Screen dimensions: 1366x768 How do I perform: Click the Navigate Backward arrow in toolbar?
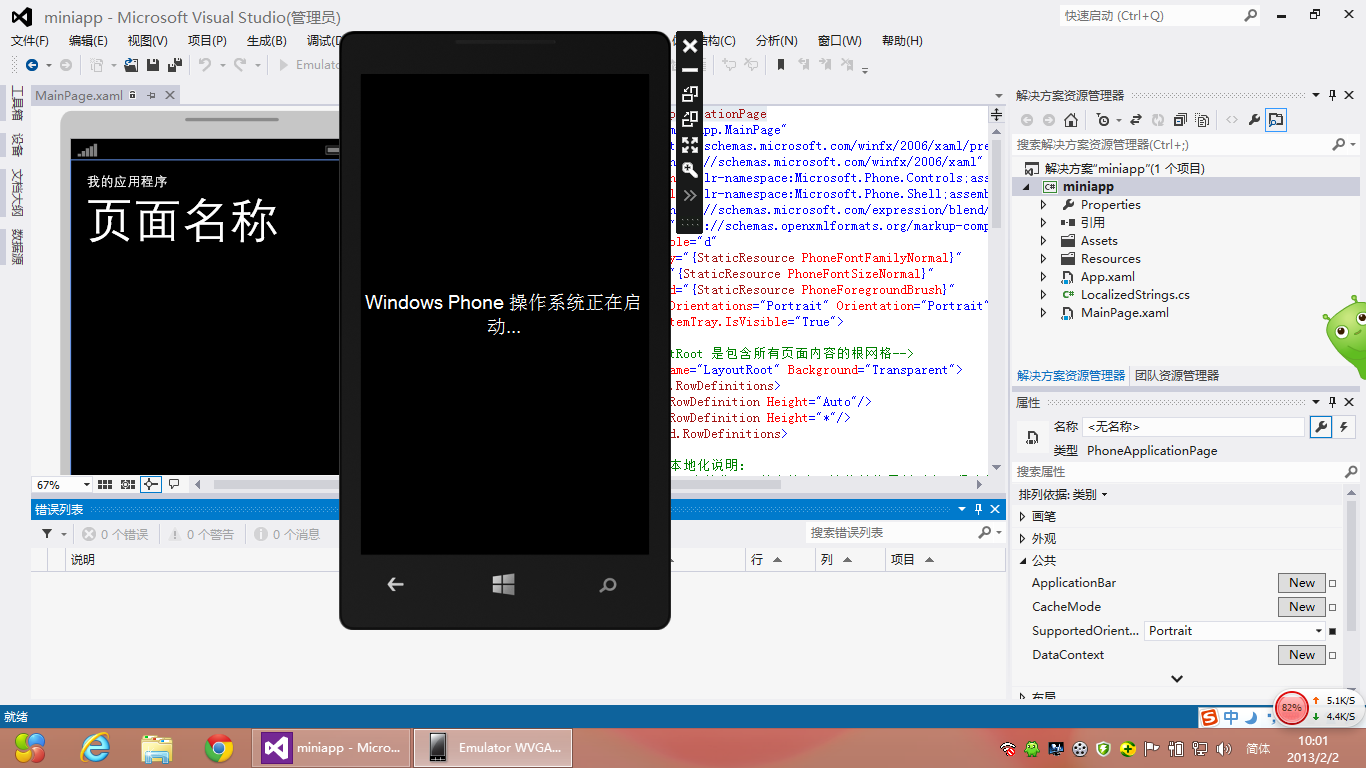tap(32, 65)
